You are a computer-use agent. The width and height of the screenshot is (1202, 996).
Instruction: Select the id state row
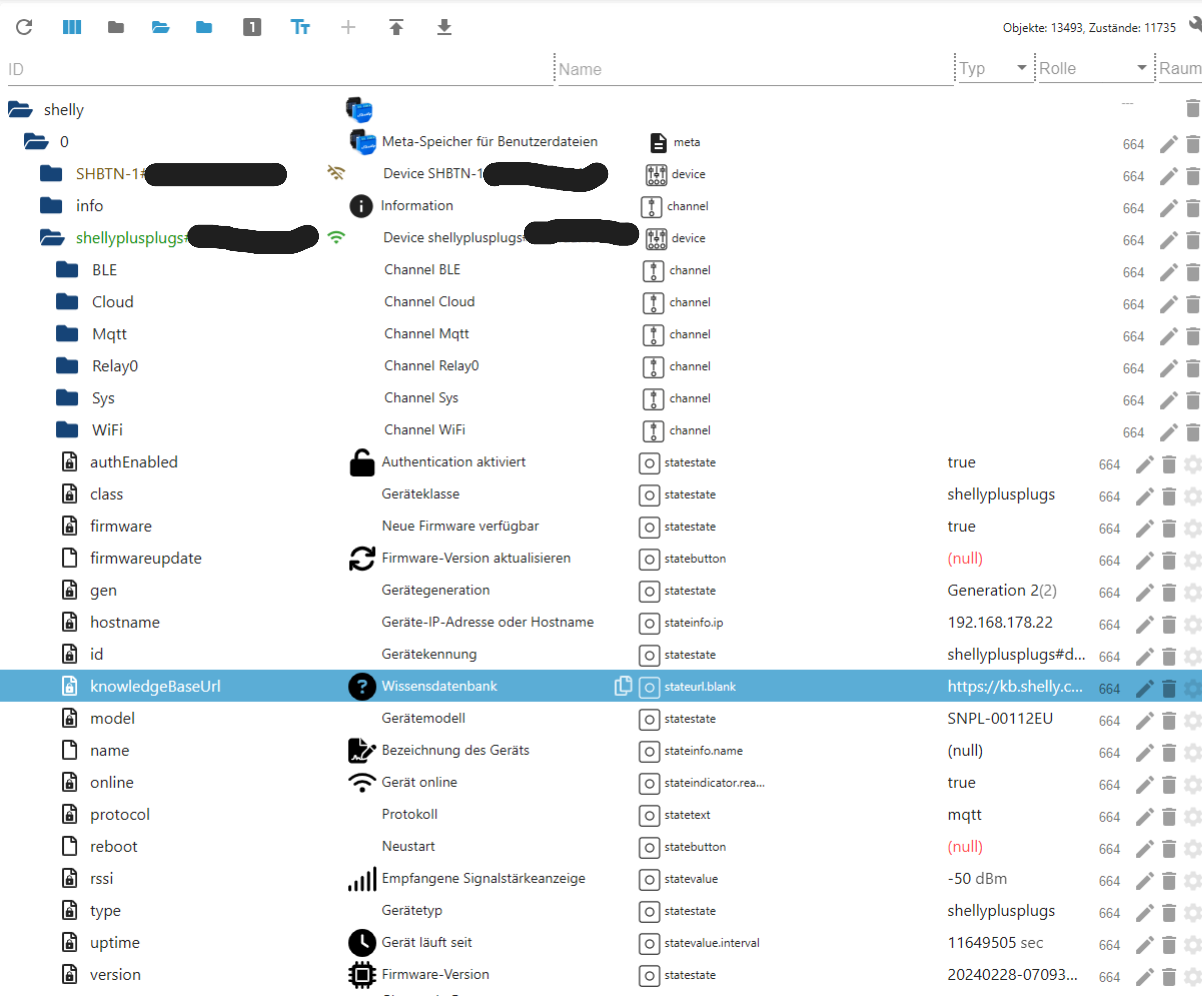pyautogui.click(x=601, y=654)
